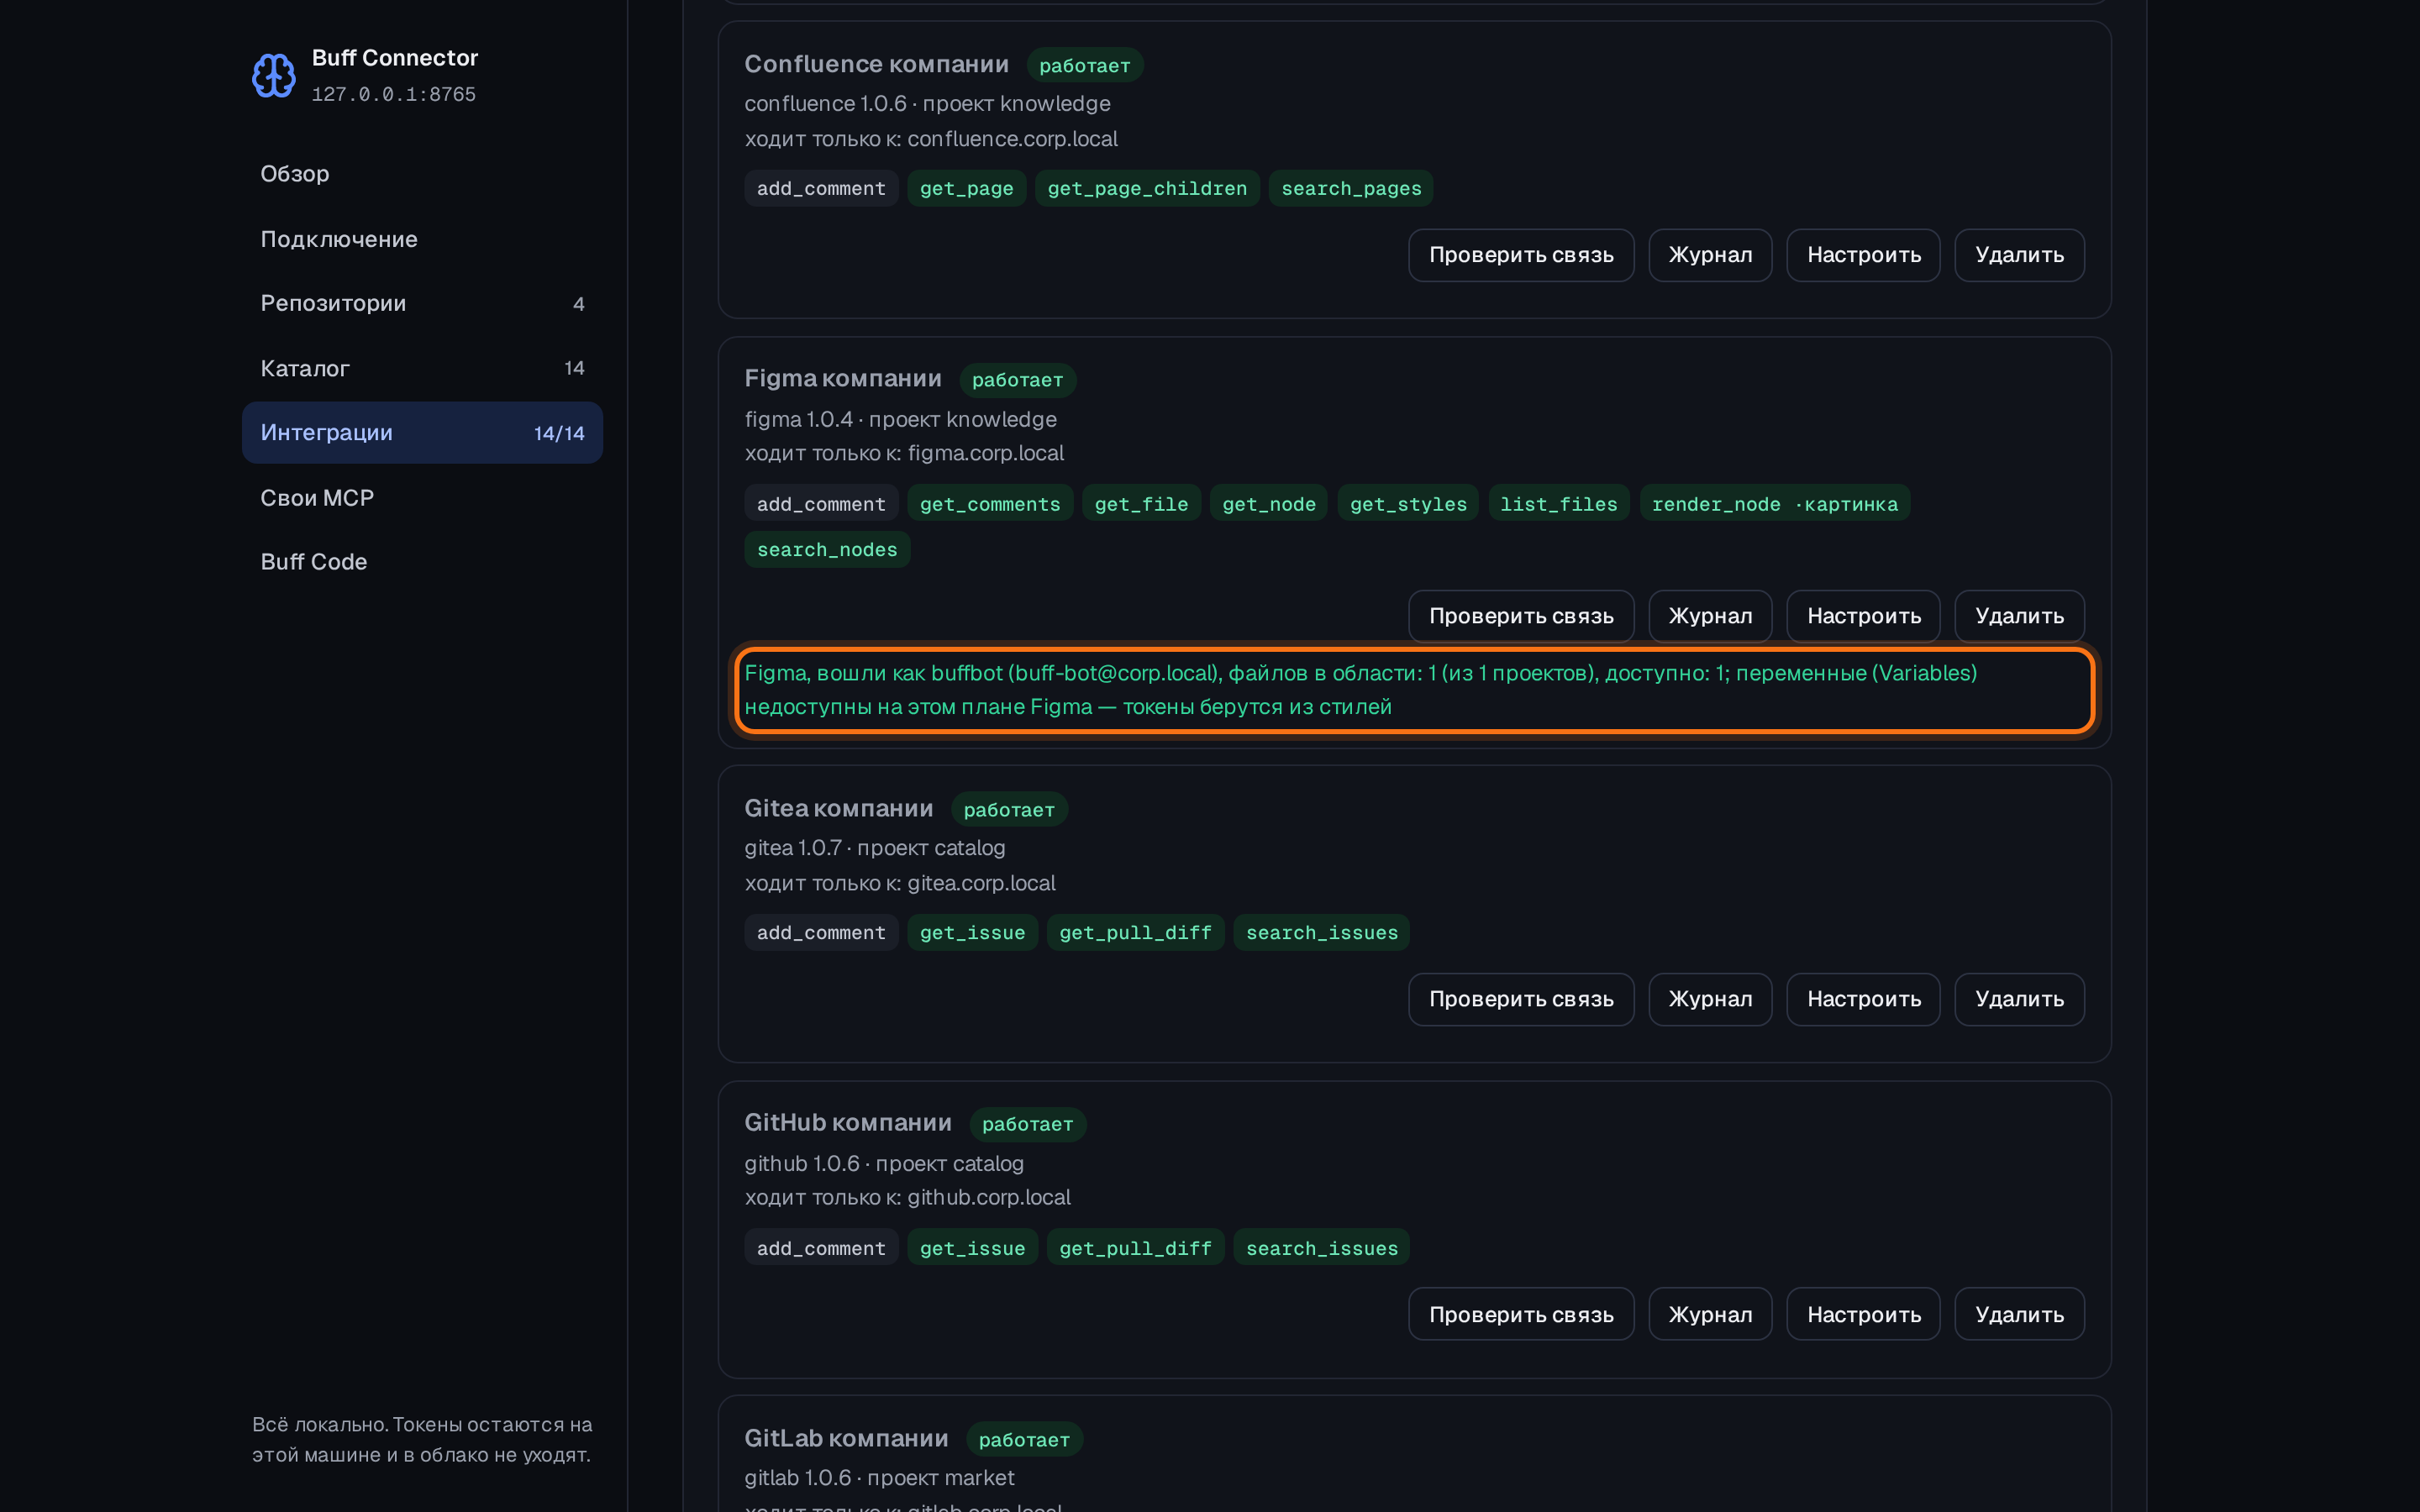The width and height of the screenshot is (2420, 1512).
Task: Open Buff Code sidebar item
Action: [422, 562]
